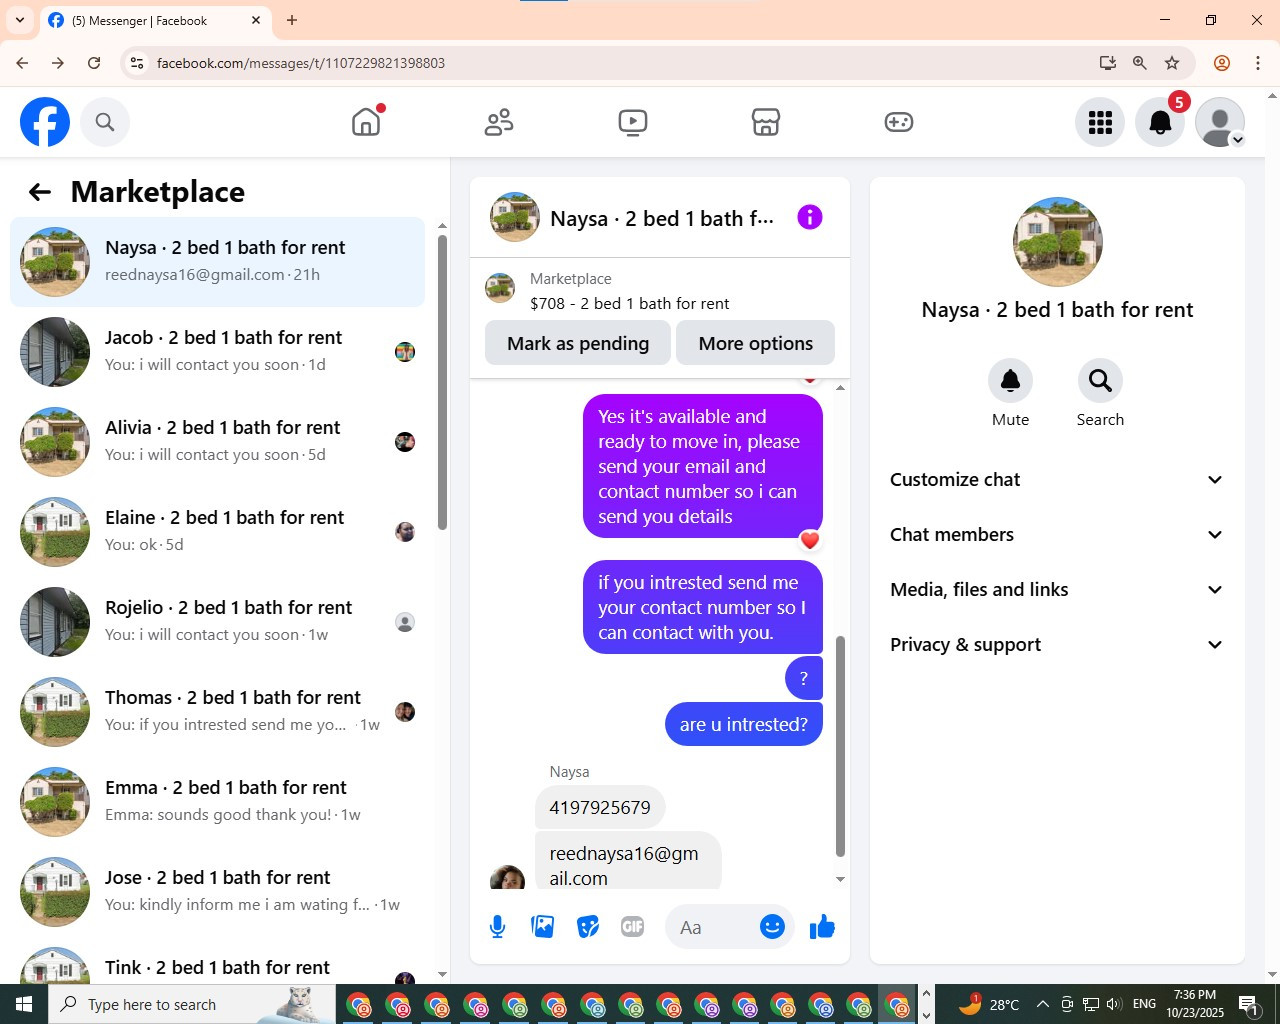Click Mark as pending button
This screenshot has width=1280, height=1024.
coord(578,343)
